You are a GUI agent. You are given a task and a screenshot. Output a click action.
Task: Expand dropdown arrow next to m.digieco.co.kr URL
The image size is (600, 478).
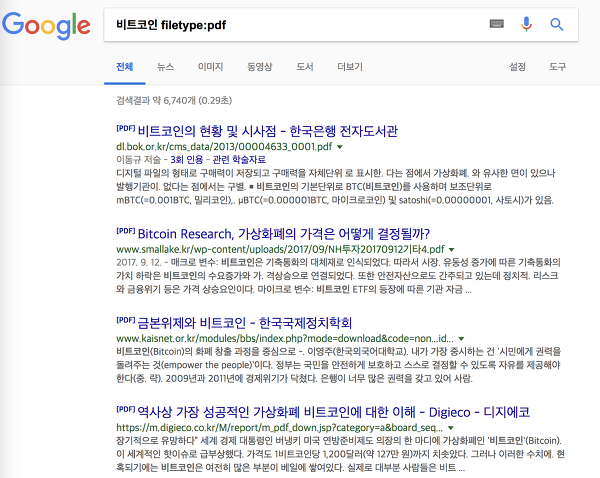point(451,428)
